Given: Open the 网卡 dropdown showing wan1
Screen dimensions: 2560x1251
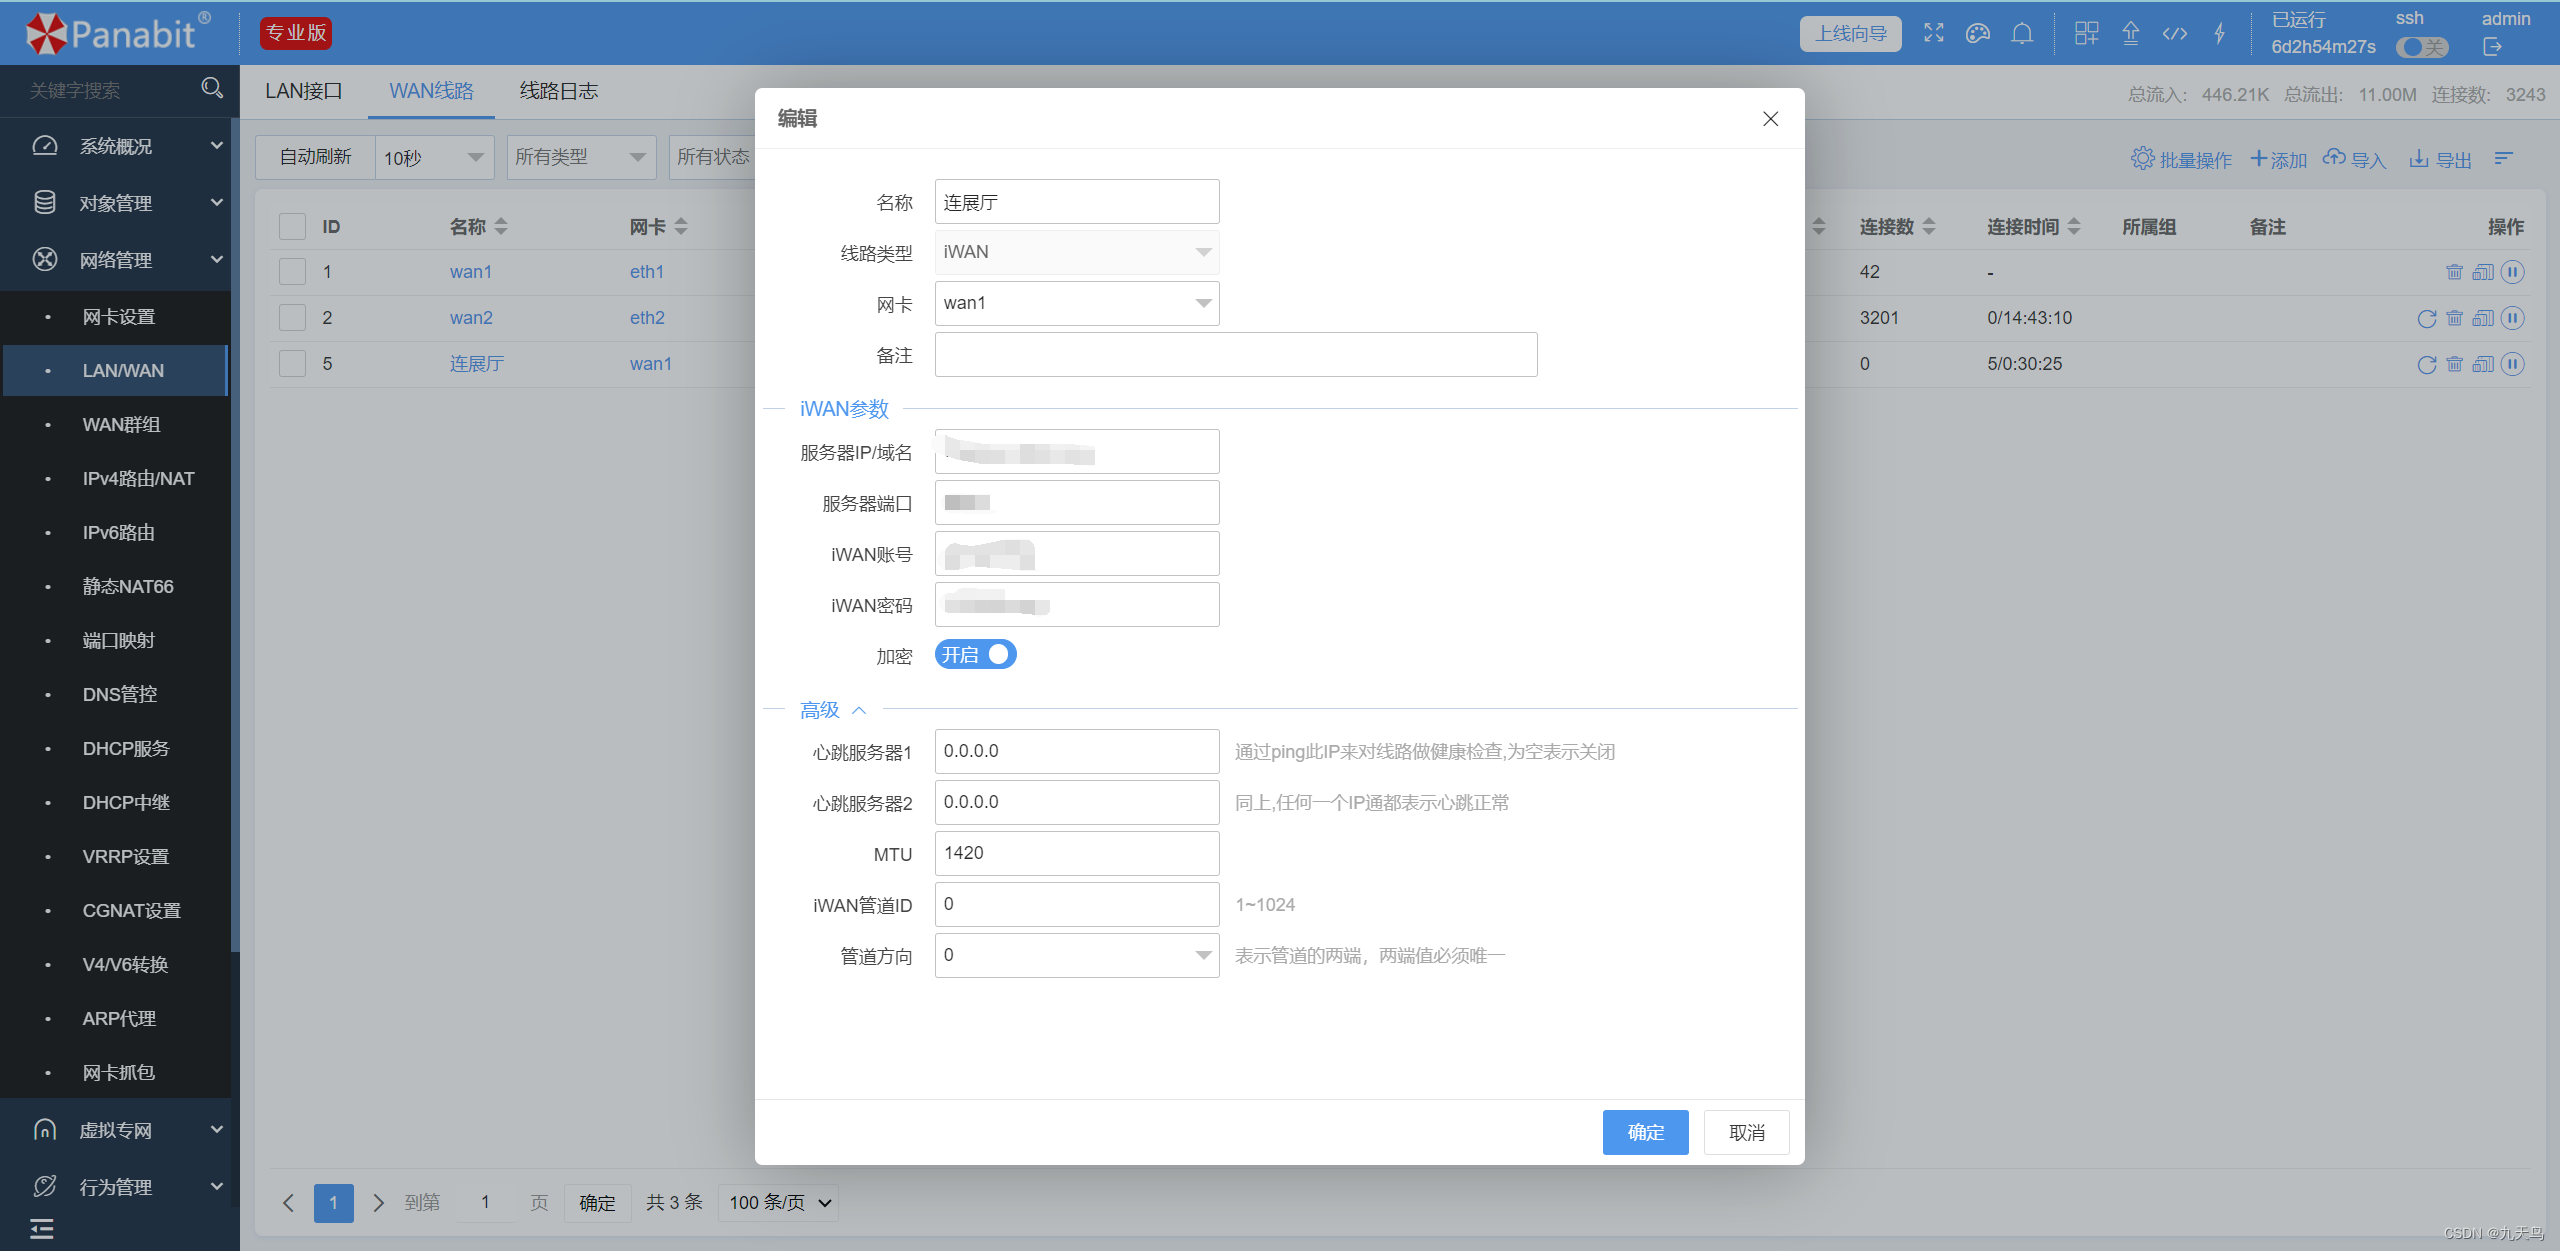Looking at the screenshot, I should tap(1076, 303).
